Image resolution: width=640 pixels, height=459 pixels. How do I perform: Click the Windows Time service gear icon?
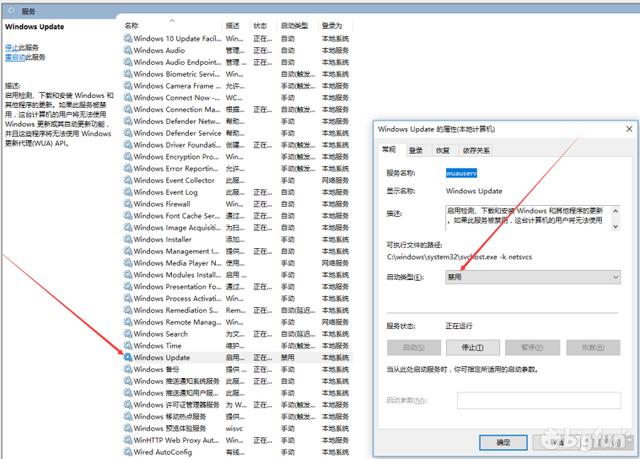point(128,346)
